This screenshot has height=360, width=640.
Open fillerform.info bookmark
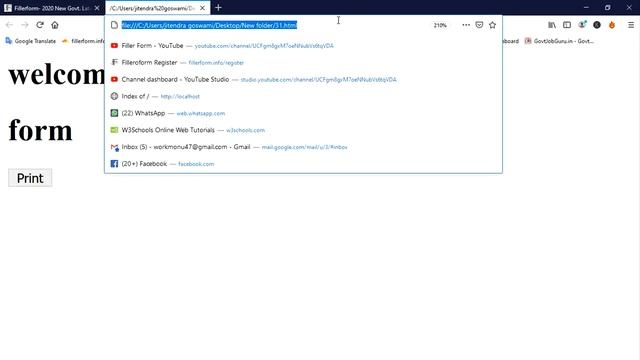(x=83, y=41)
